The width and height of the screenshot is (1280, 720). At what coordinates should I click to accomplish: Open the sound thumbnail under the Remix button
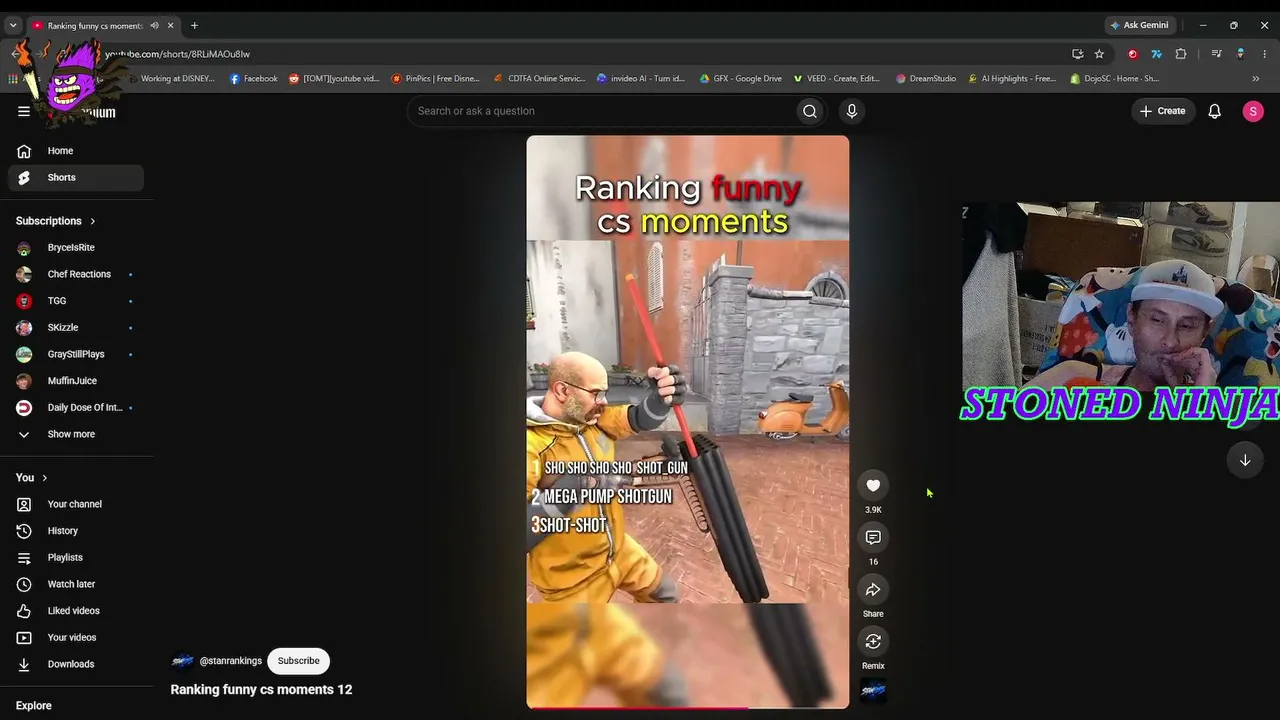tap(873, 691)
